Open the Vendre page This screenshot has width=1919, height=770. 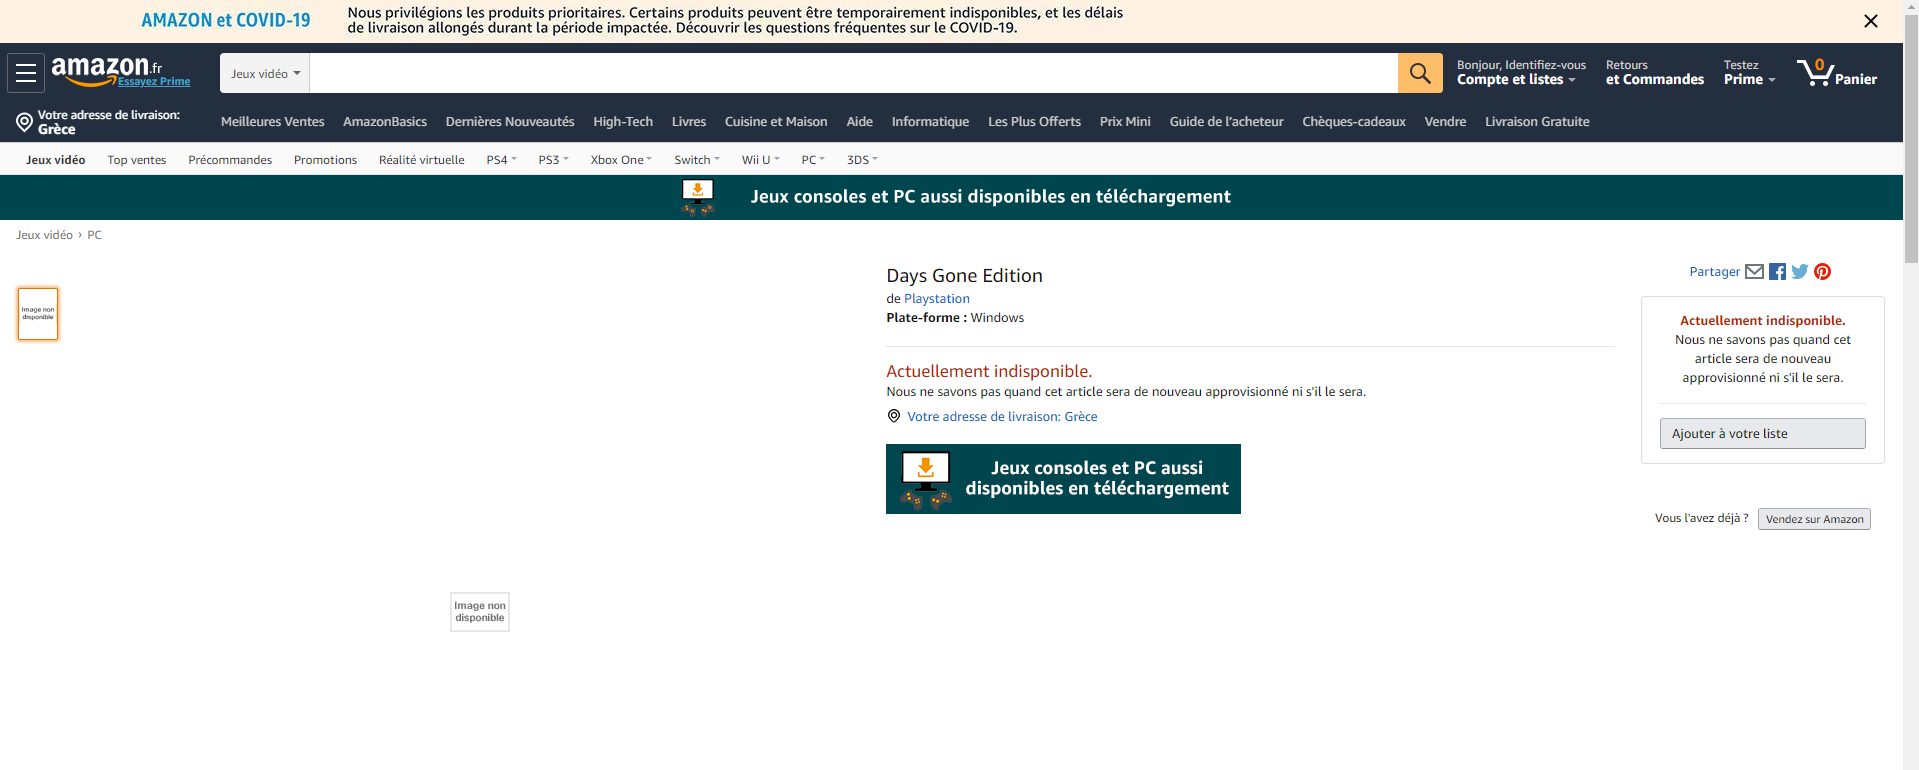(1445, 122)
